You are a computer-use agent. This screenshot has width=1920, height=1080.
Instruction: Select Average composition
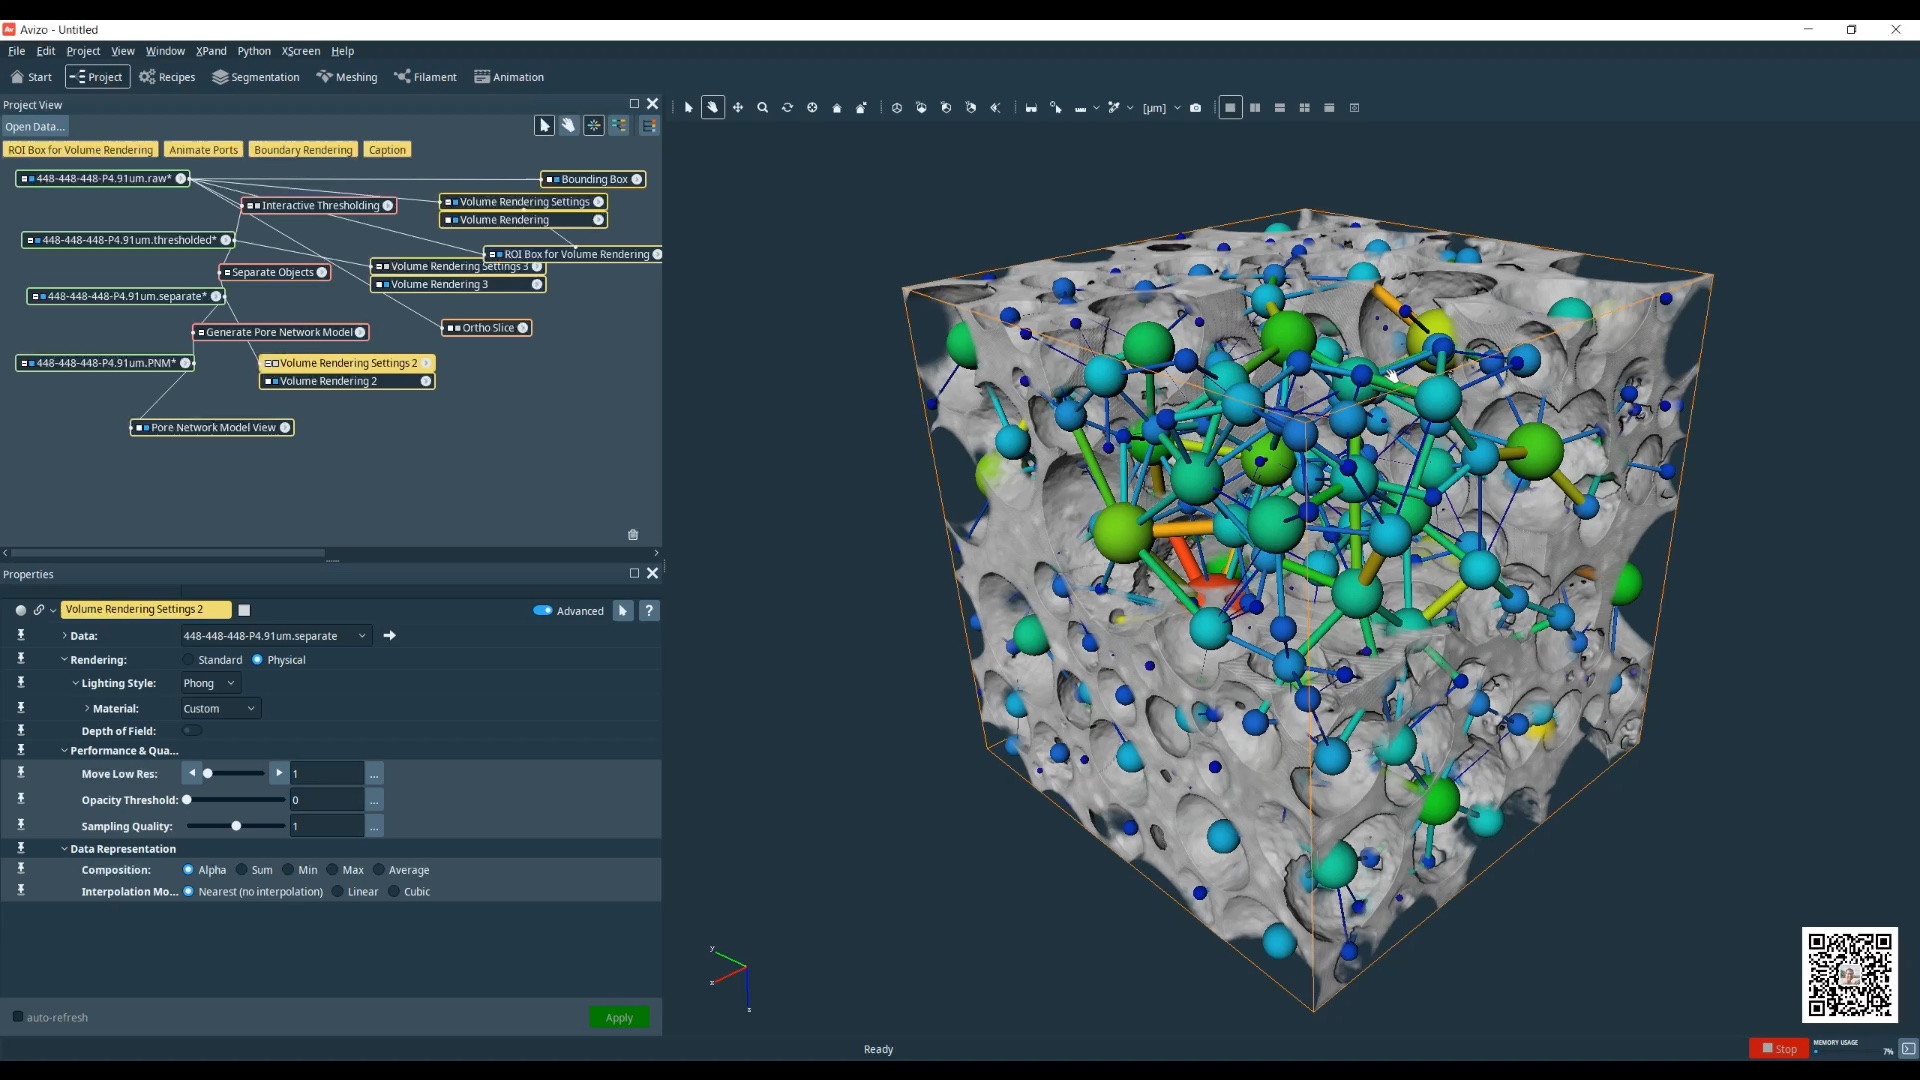pos(379,870)
